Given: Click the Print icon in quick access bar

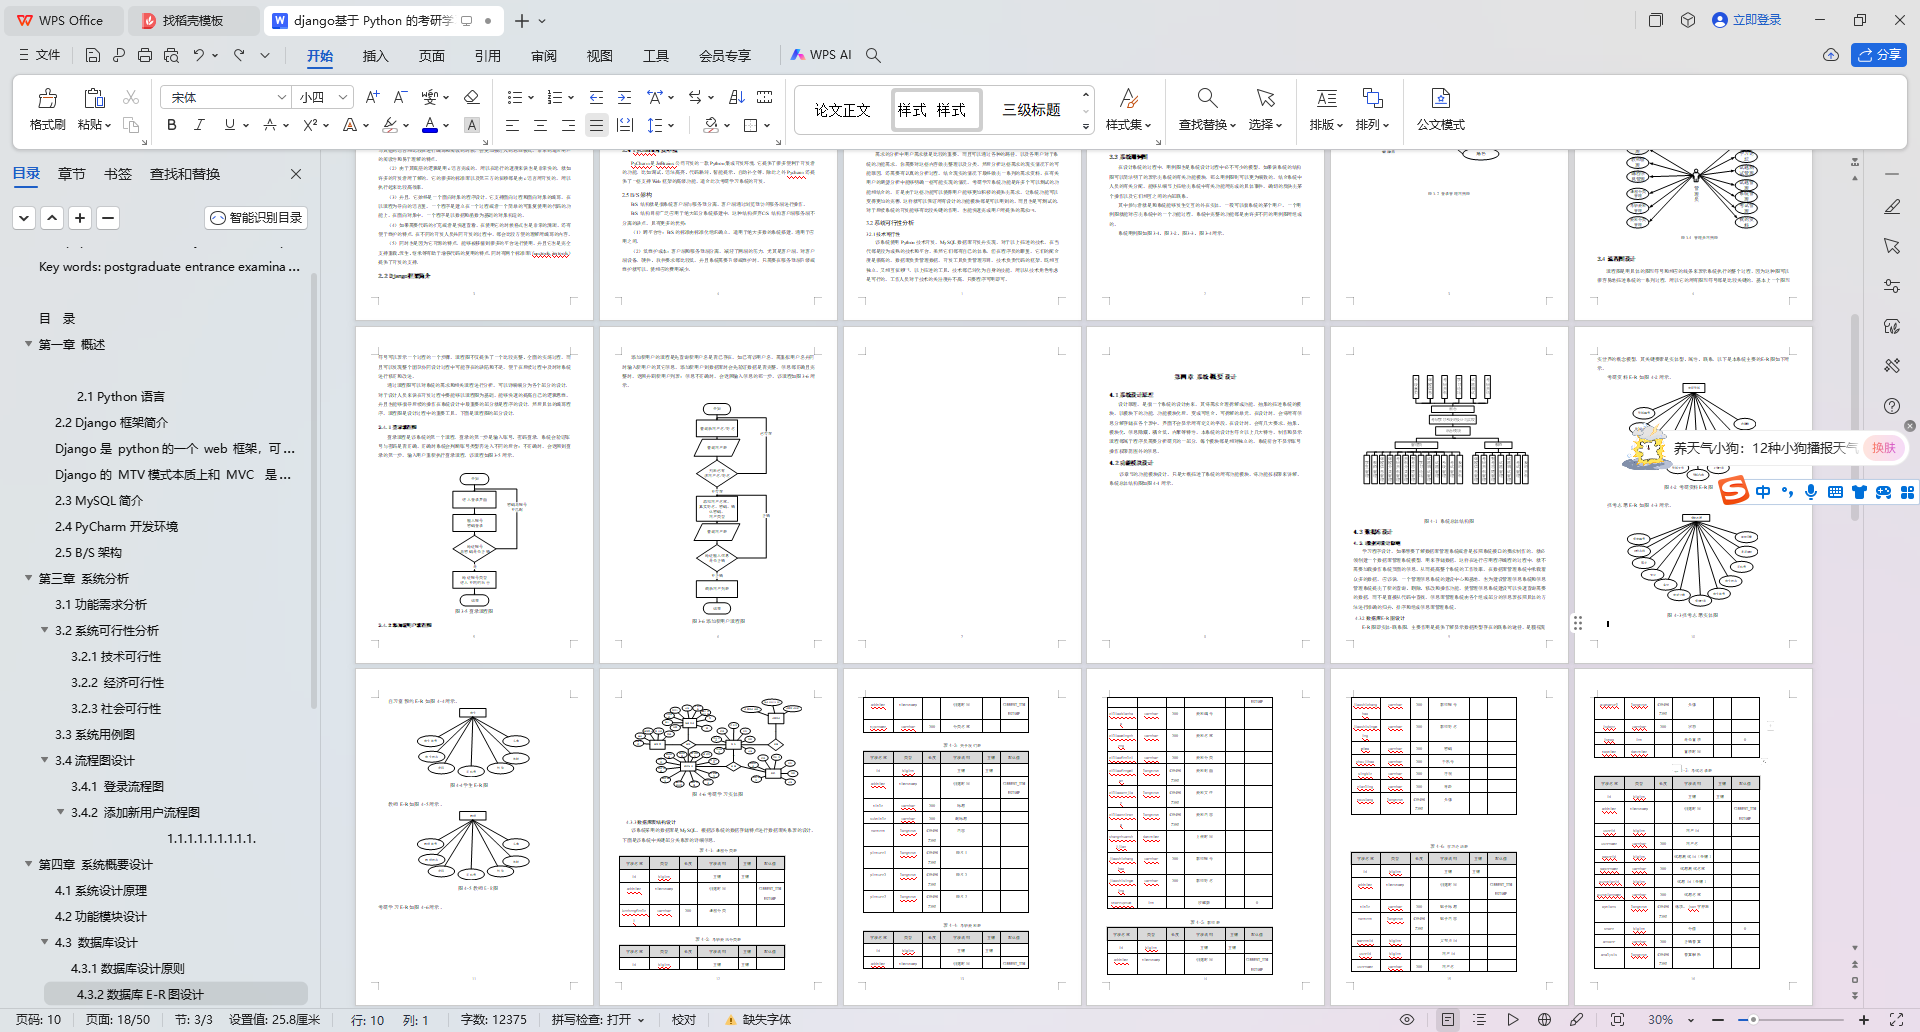Looking at the screenshot, I should (x=145, y=55).
